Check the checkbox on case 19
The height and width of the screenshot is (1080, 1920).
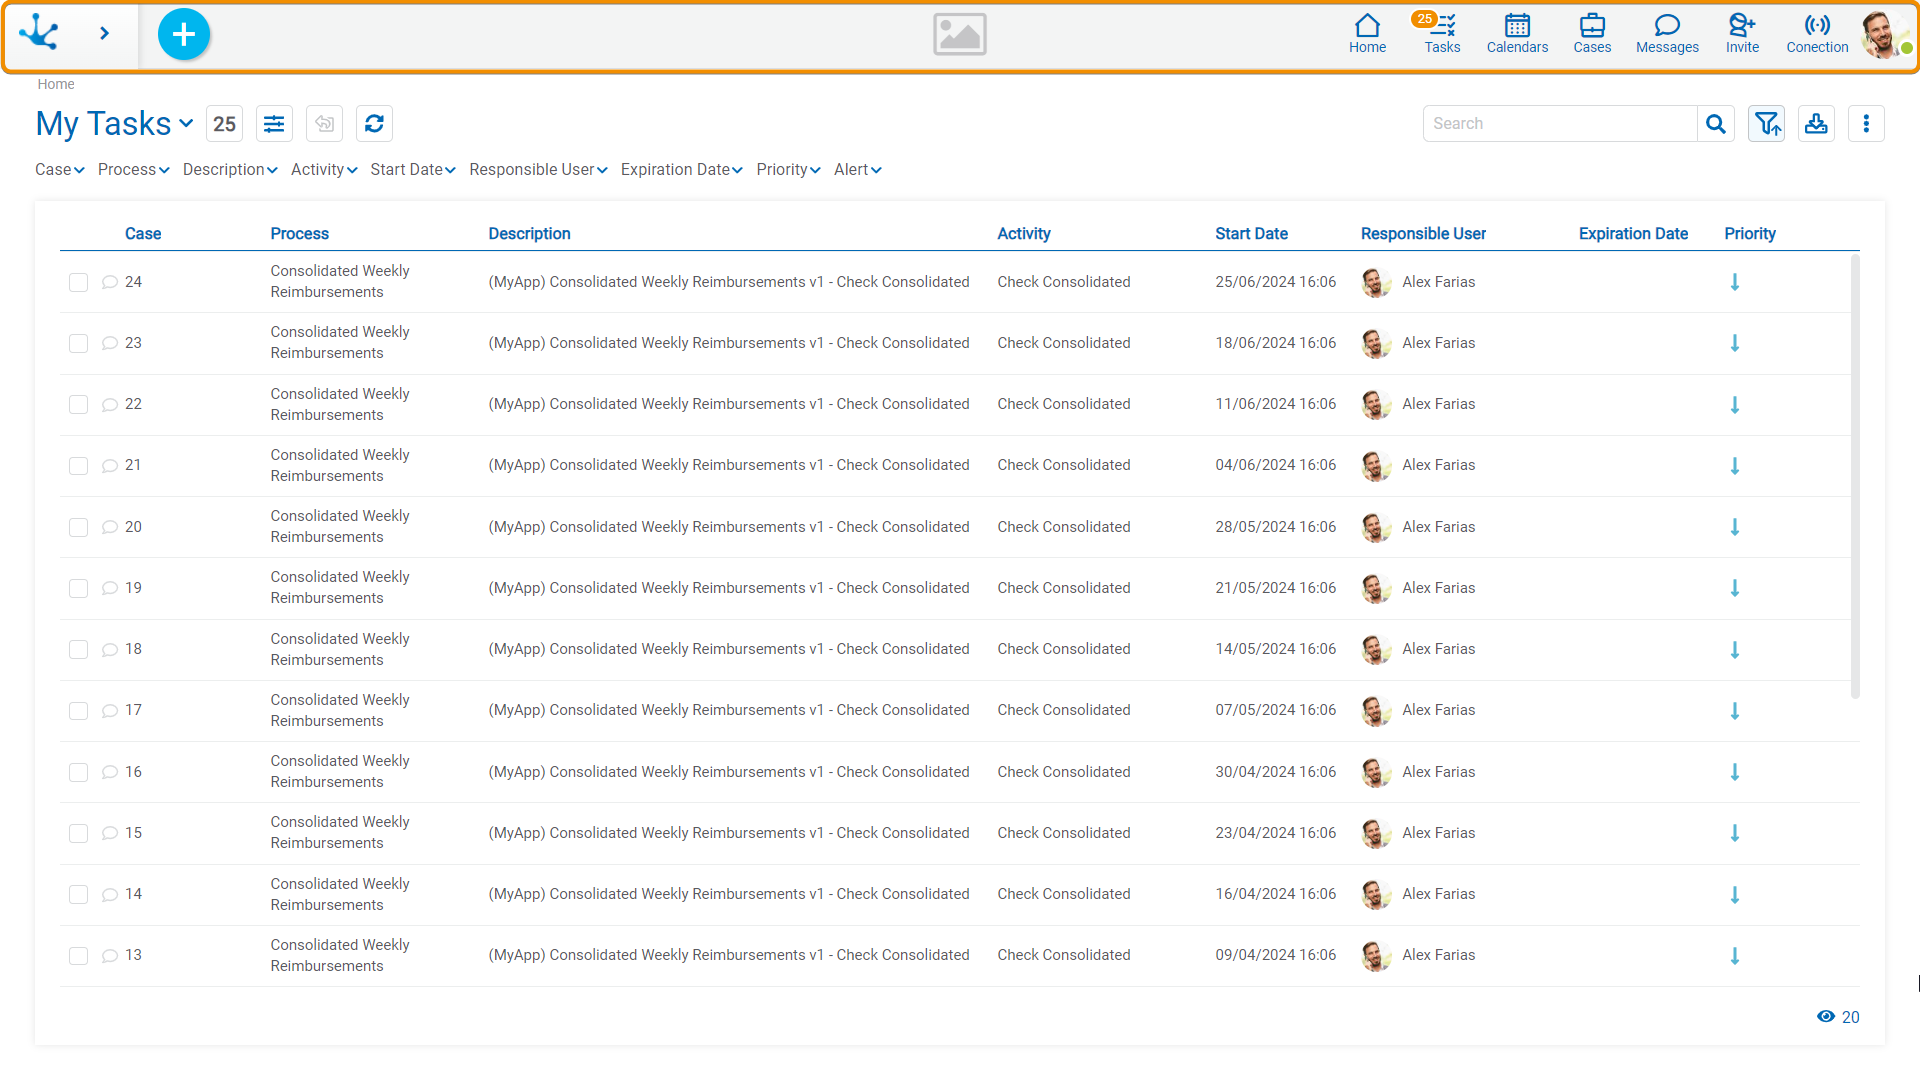click(78, 588)
